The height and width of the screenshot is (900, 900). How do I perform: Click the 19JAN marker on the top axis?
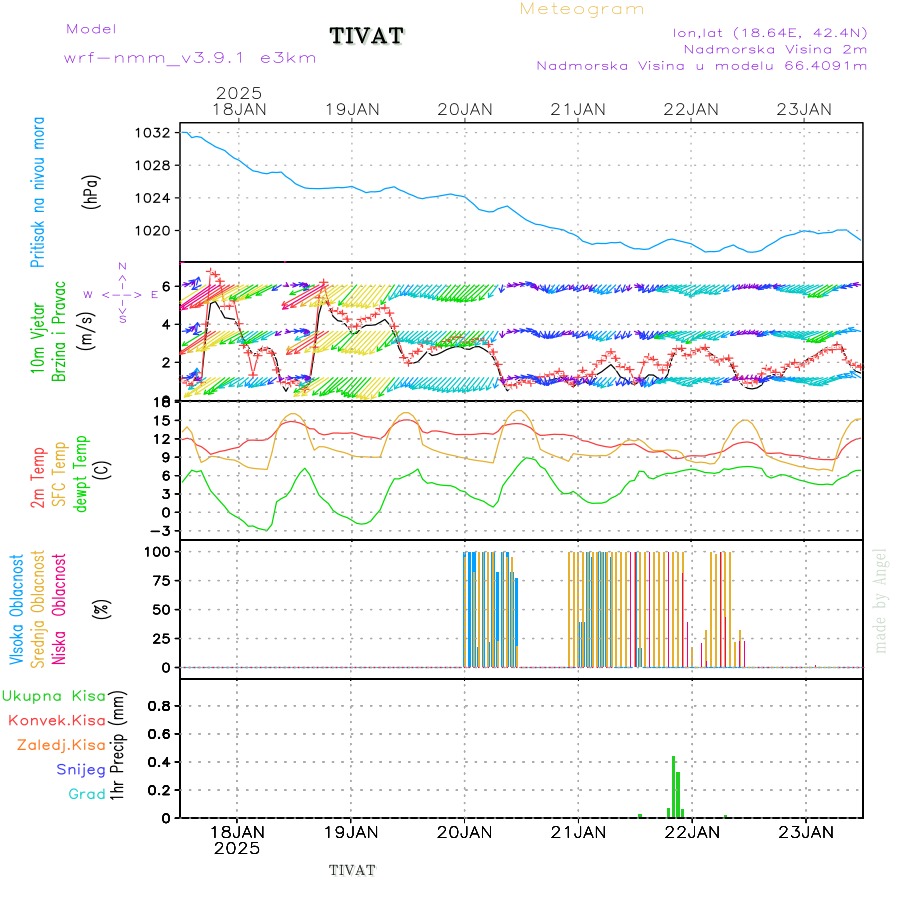[352, 109]
